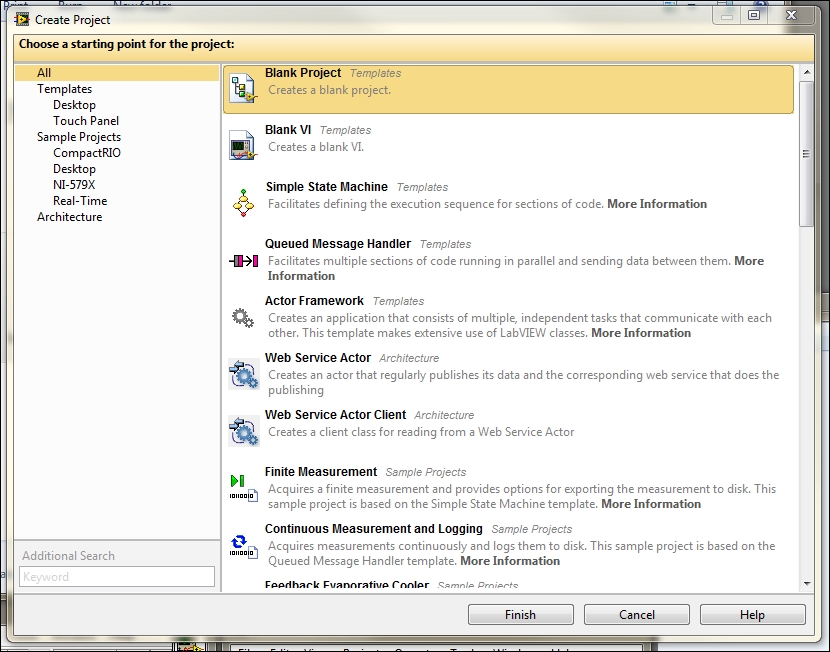This screenshot has height=652, width=830.
Task: Choose the Web Service Actor Client icon
Action: (243, 431)
